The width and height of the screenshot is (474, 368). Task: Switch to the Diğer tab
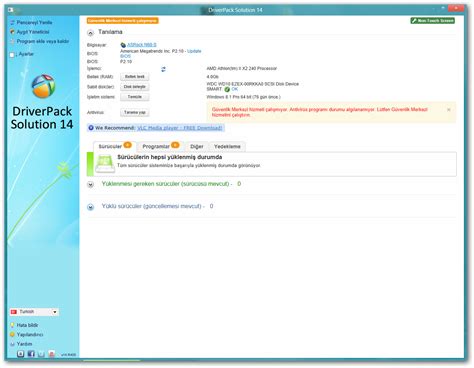coord(197,146)
